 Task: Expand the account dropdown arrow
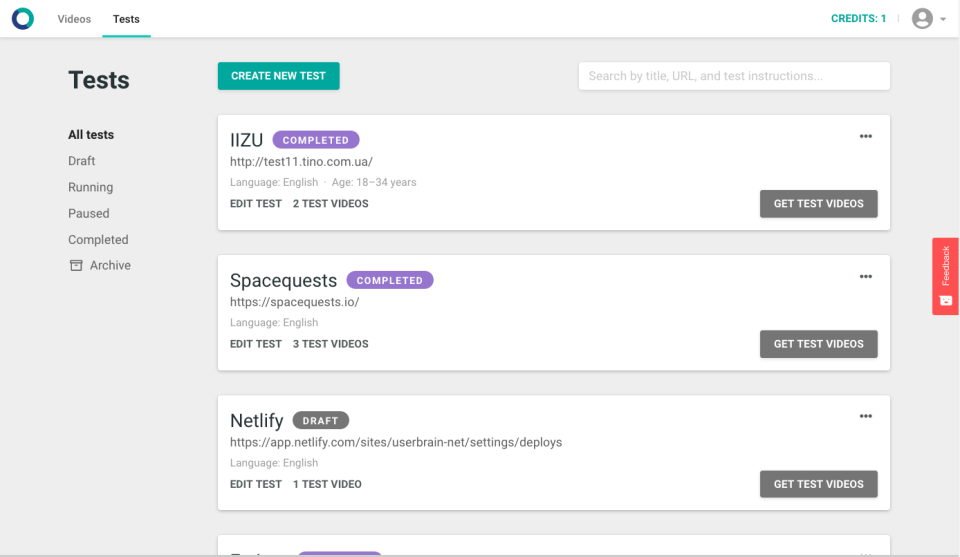point(943,20)
